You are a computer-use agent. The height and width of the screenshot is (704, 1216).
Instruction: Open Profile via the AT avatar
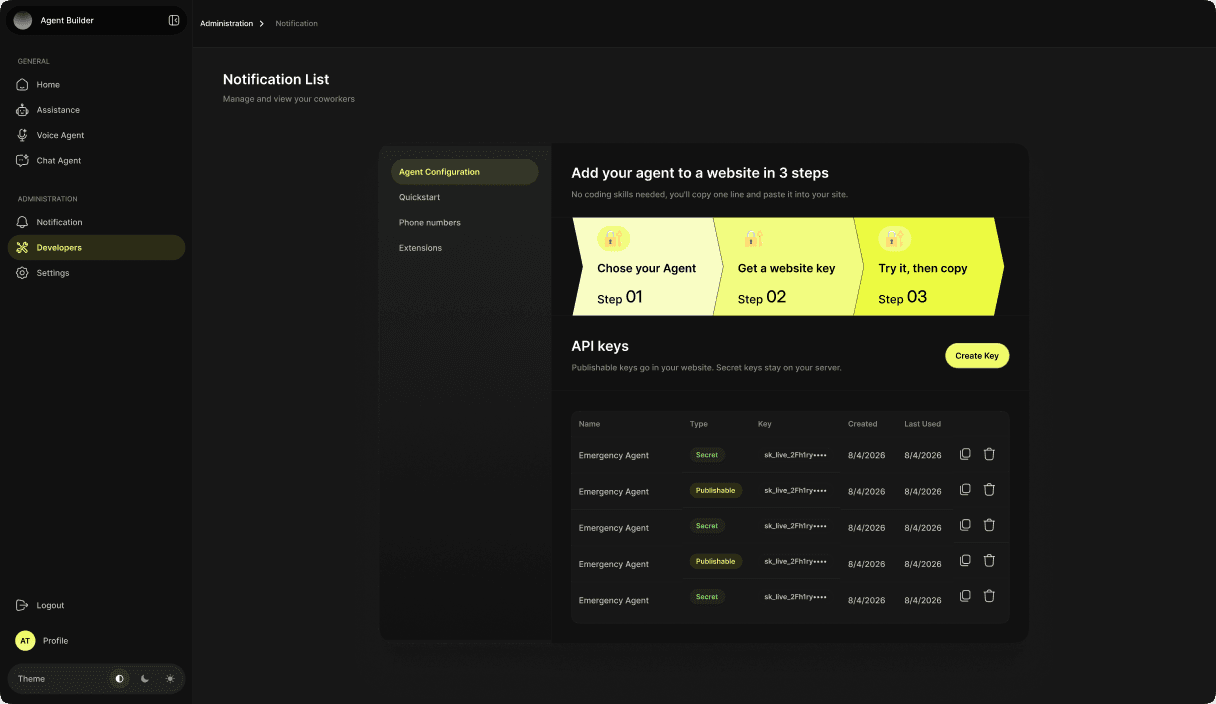point(25,641)
